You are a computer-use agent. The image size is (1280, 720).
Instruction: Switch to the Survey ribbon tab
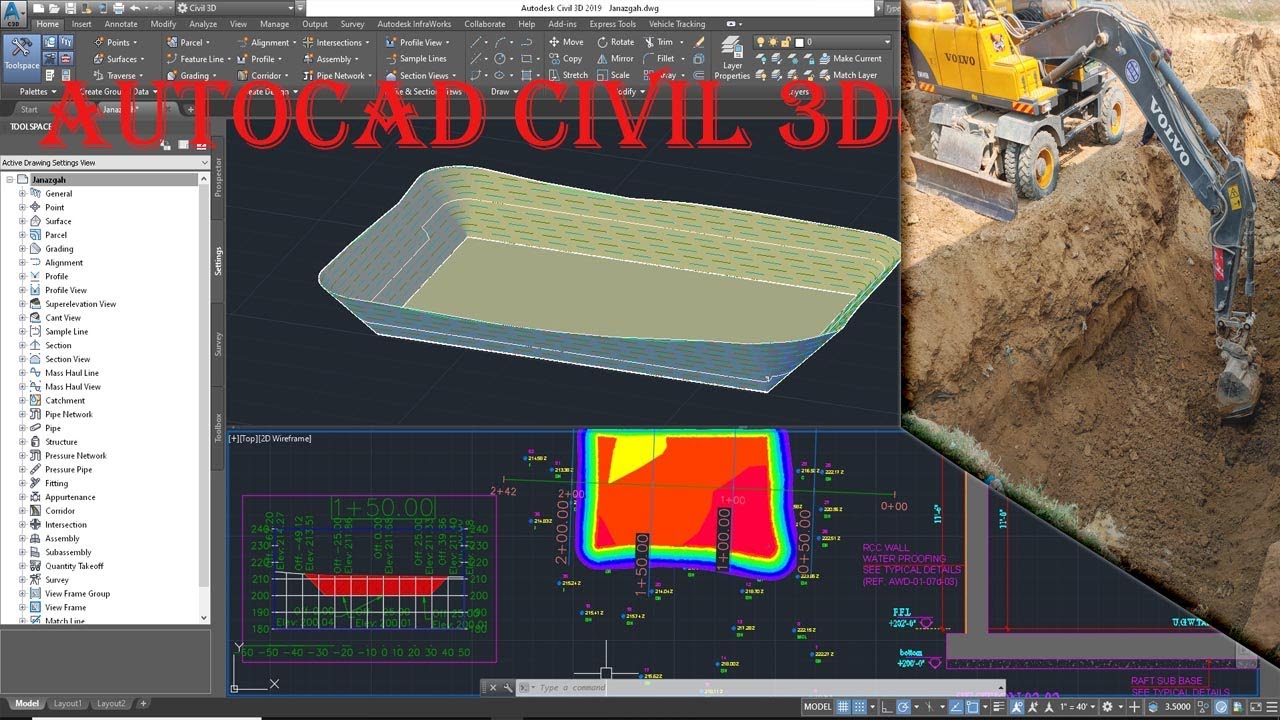352,24
